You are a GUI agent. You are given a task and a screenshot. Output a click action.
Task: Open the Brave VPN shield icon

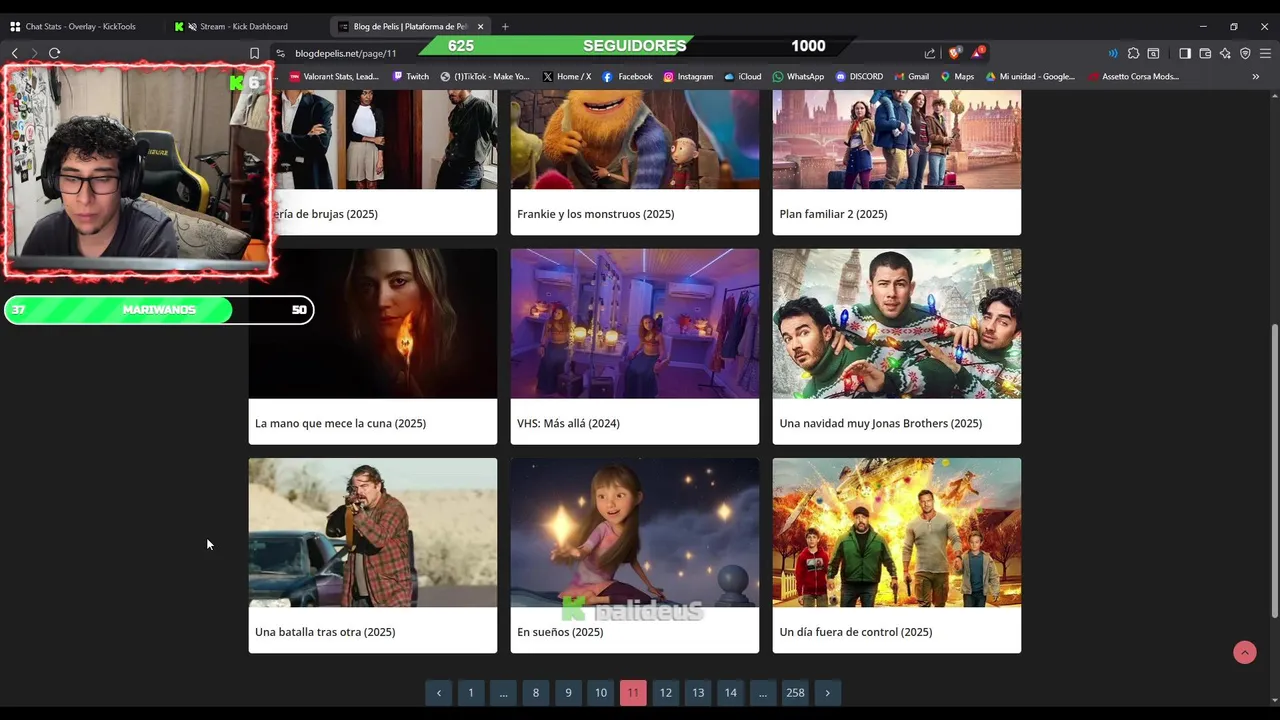point(1245,53)
